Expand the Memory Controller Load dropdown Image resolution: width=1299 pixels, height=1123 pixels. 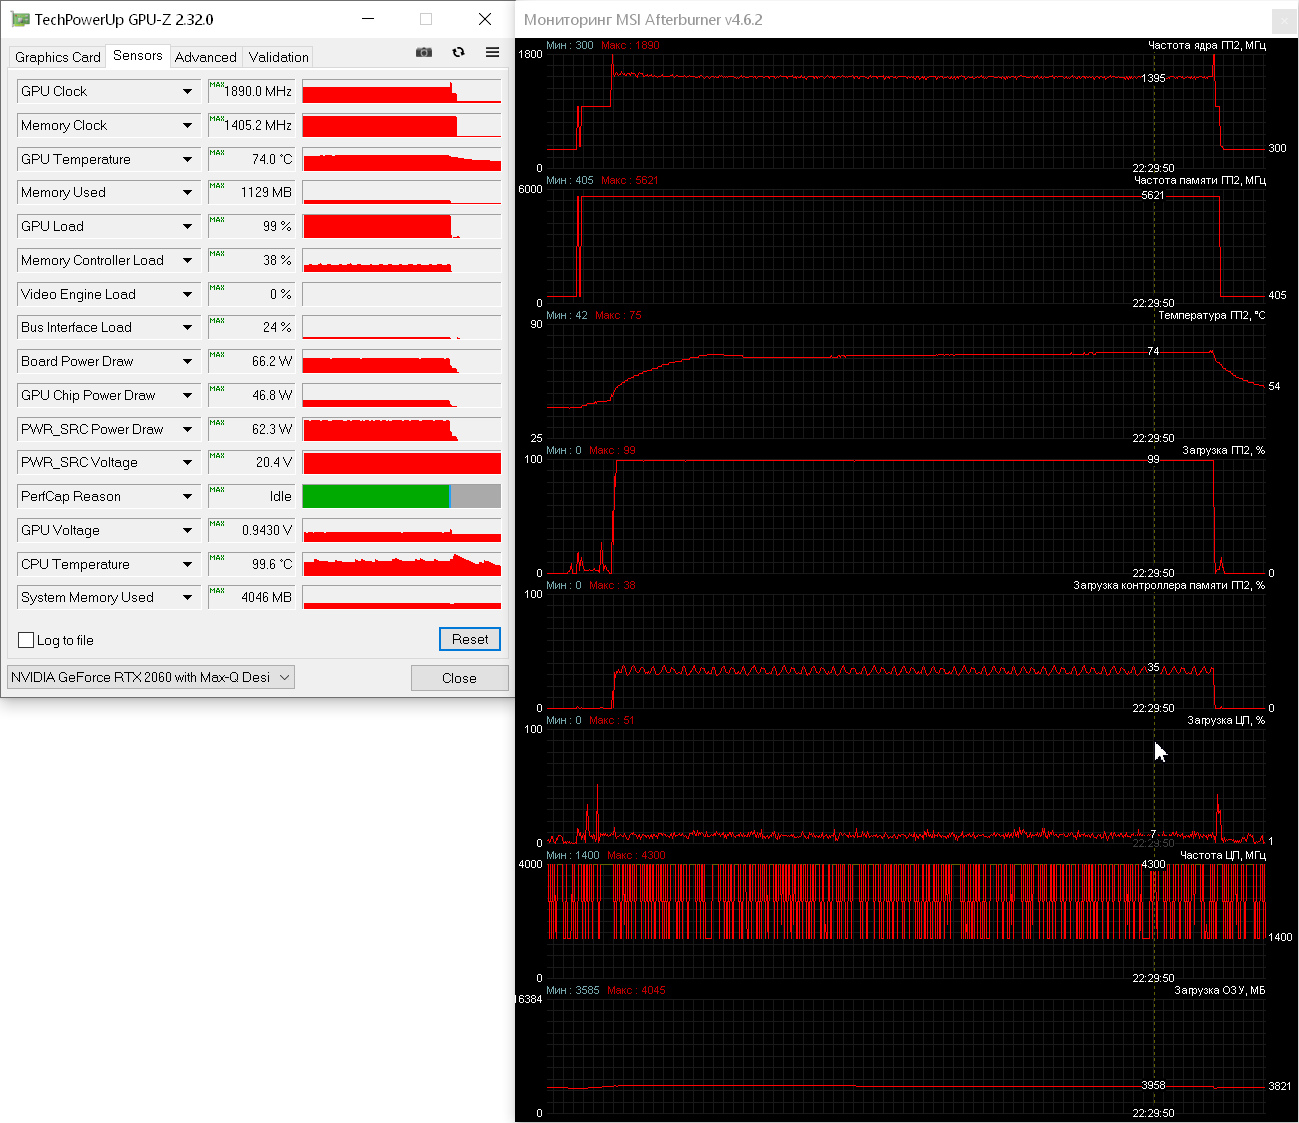tap(187, 260)
